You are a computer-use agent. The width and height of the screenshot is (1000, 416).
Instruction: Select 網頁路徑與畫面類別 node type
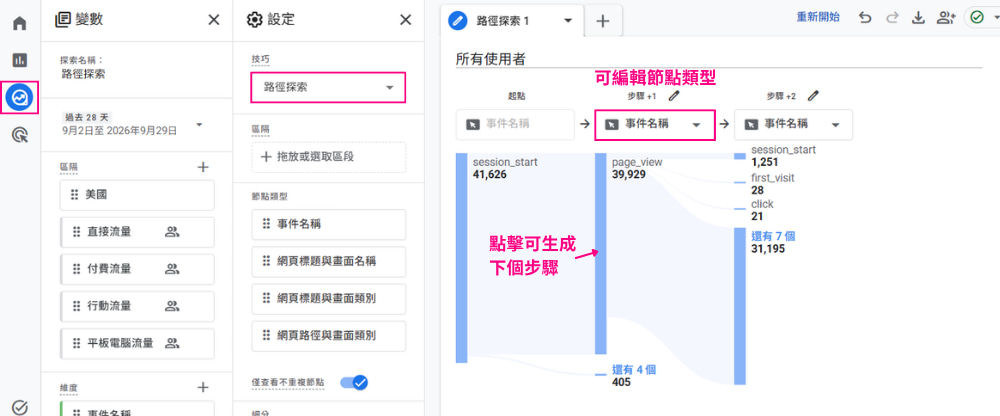329,336
